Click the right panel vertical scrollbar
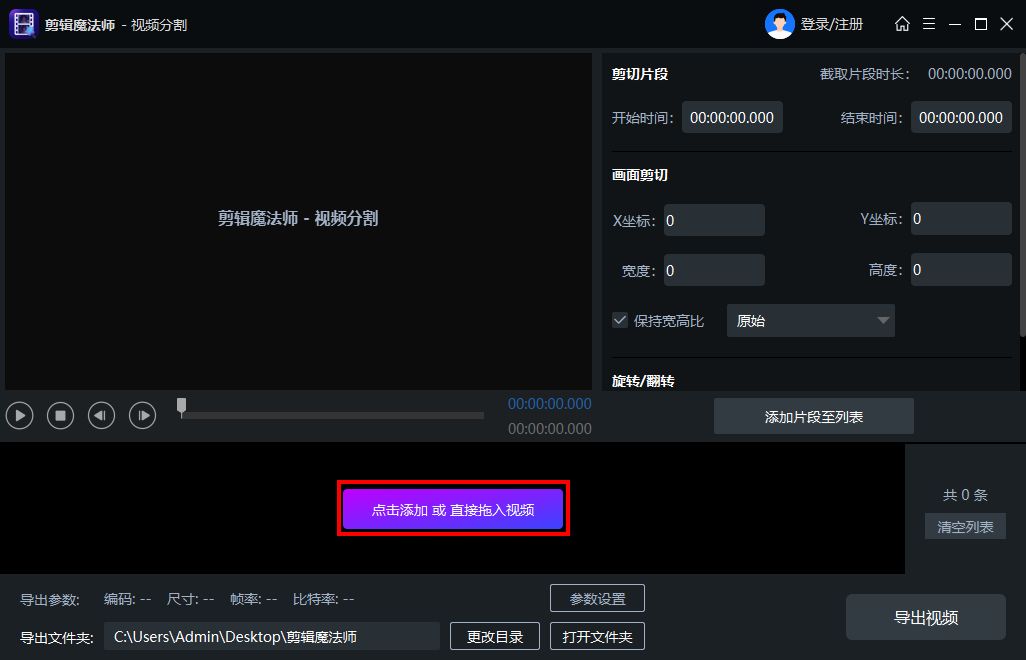This screenshot has width=1026, height=660. [x=1022, y=196]
